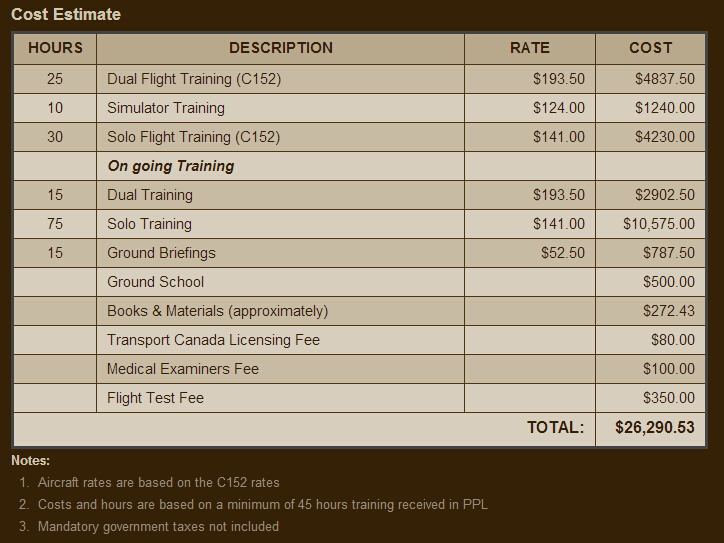
Task: Select Transport Canada Licensing Fee entry
Action: click(x=213, y=340)
